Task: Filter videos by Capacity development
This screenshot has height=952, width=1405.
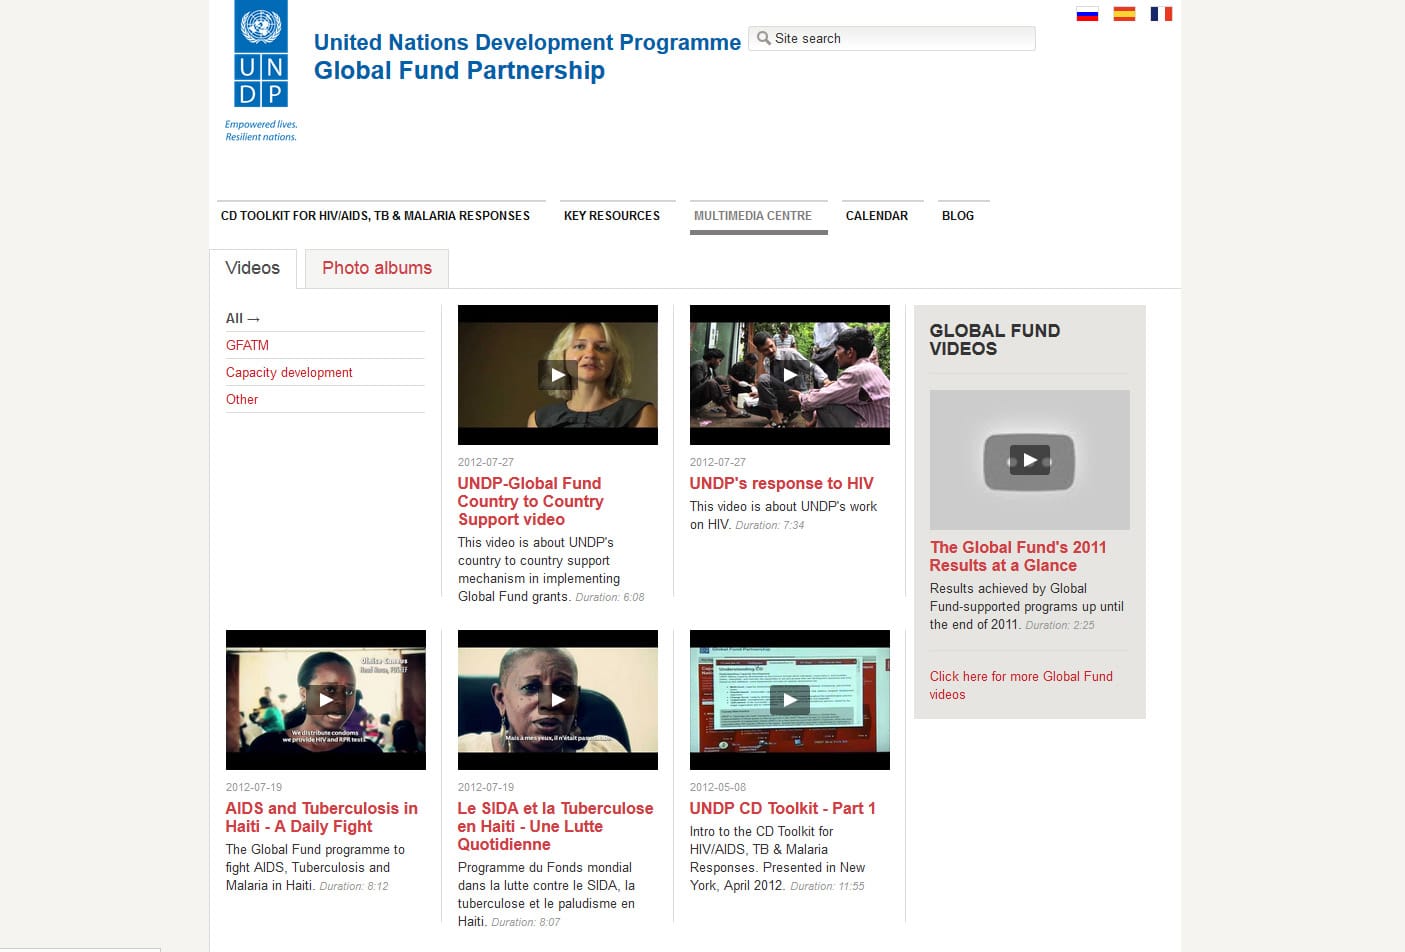Action: pyautogui.click(x=289, y=372)
